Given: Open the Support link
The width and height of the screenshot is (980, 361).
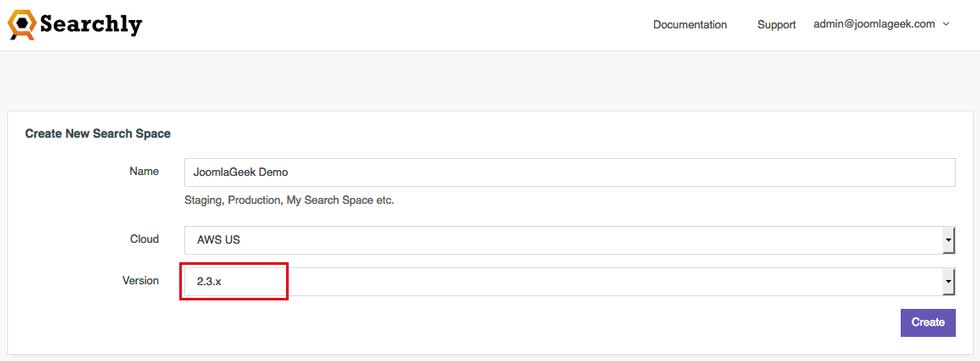Looking at the screenshot, I should coord(776,25).
